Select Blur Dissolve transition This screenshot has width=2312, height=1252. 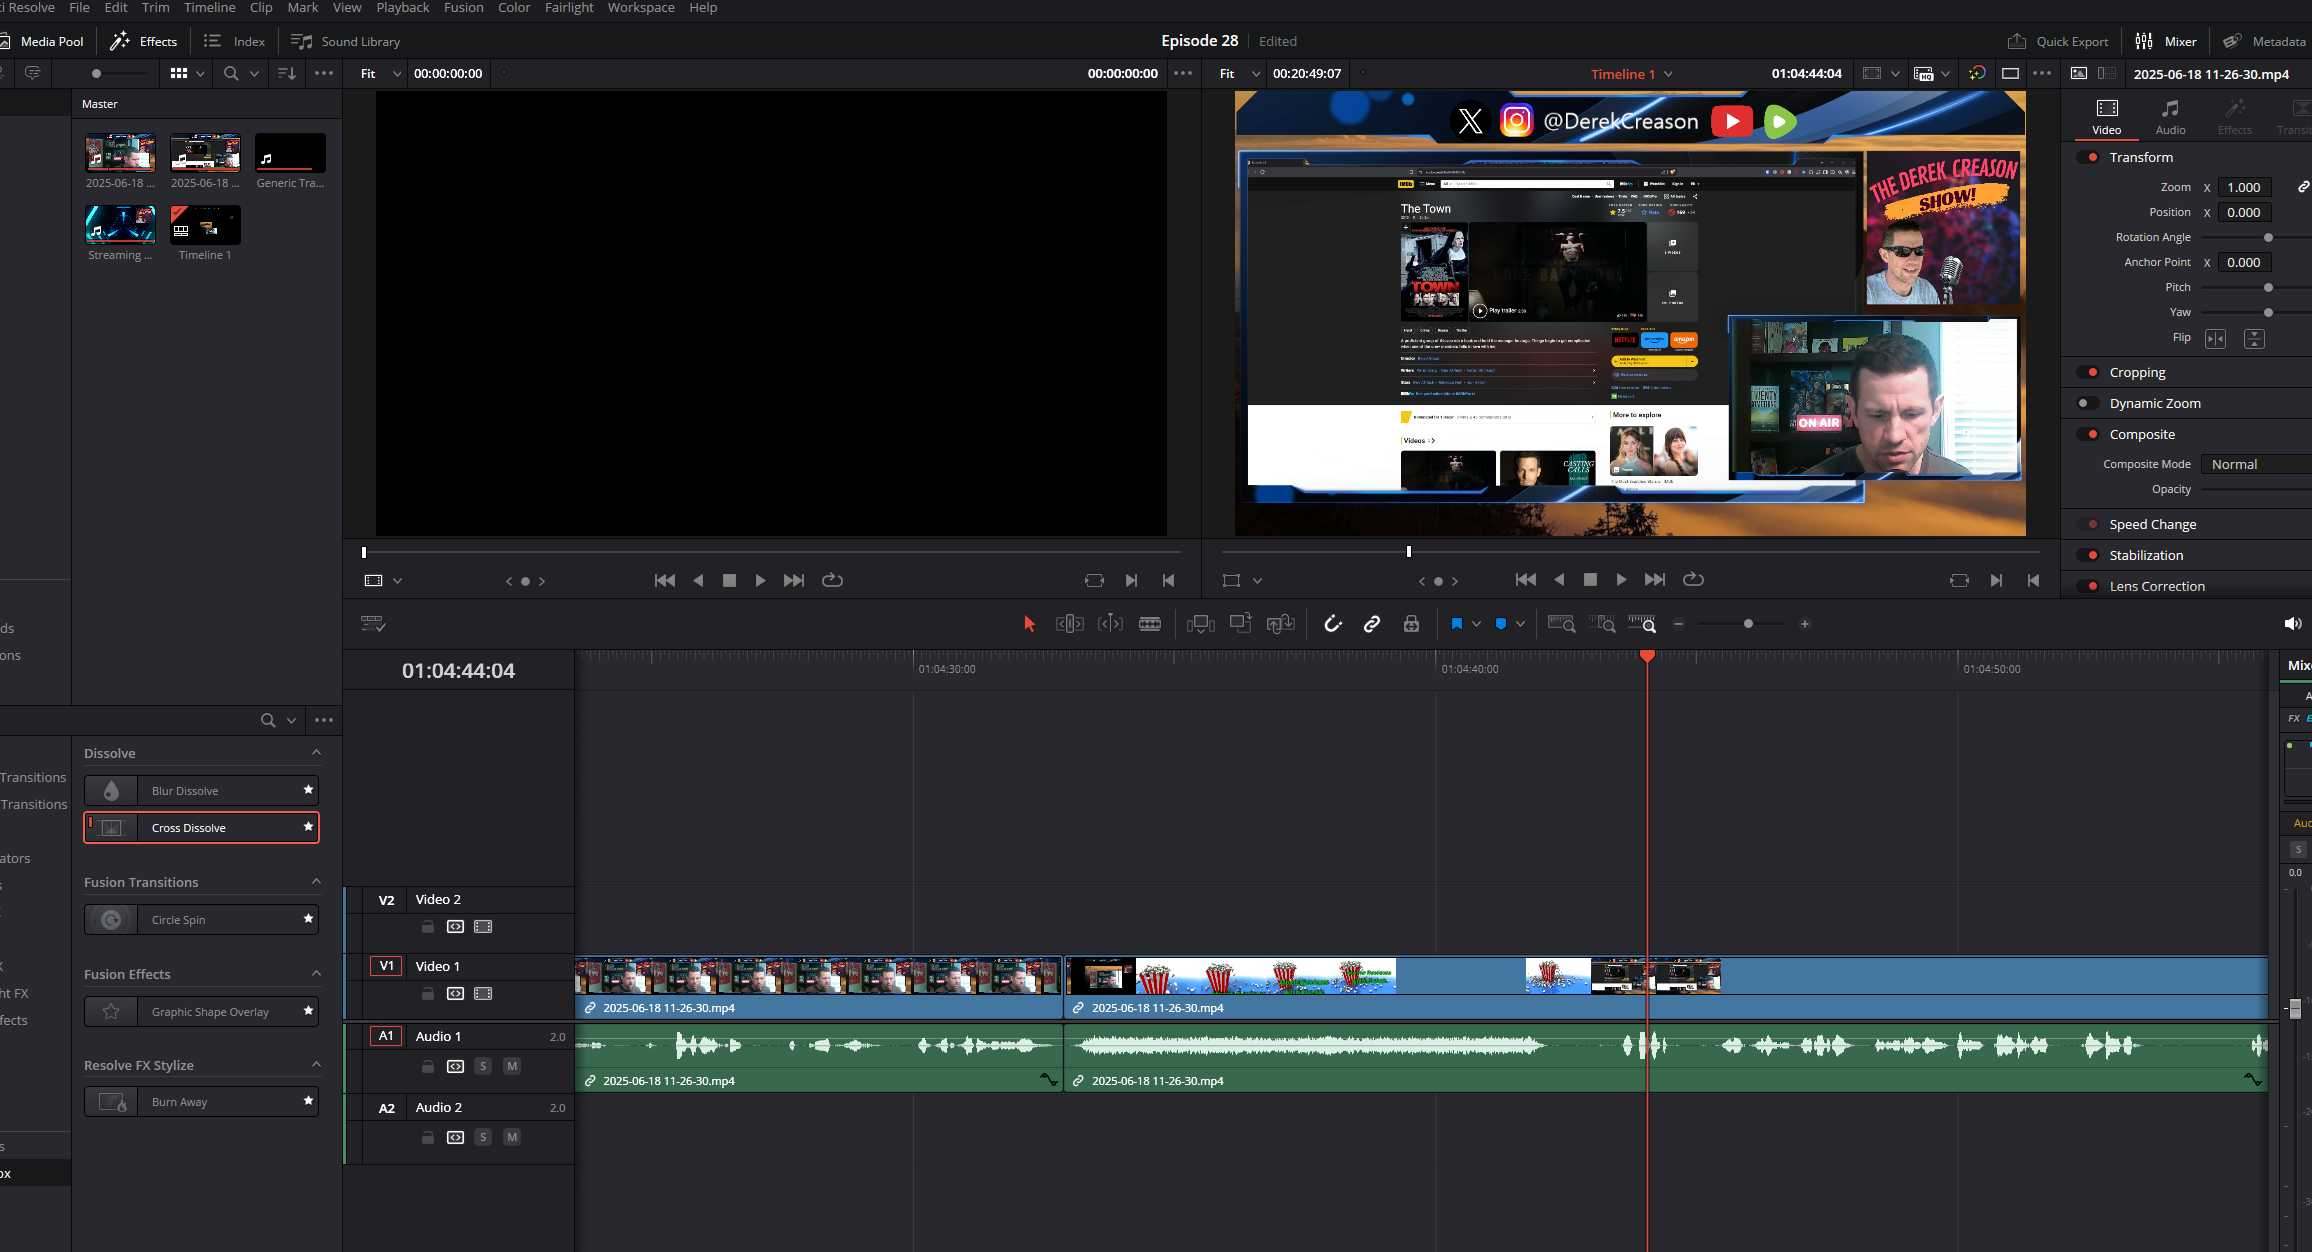point(201,790)
